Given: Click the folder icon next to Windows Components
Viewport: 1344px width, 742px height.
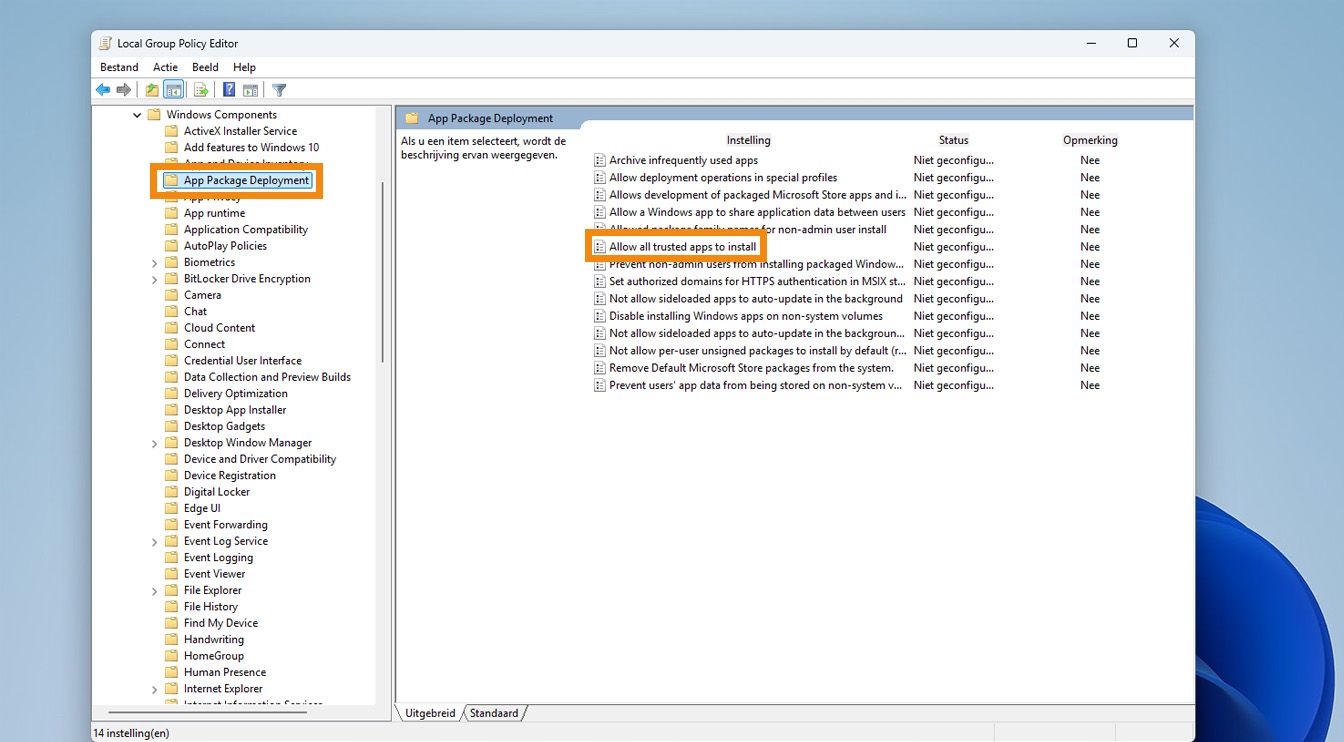Looking at the screenshot, I should click(154, 114).
